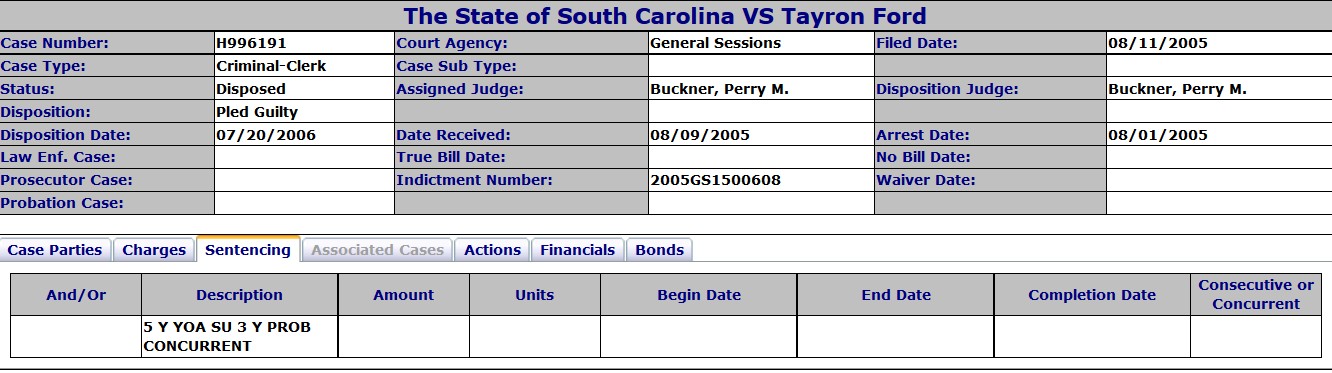Click the Begin Date column header
1332x373 pixels.
pos(699,295)
